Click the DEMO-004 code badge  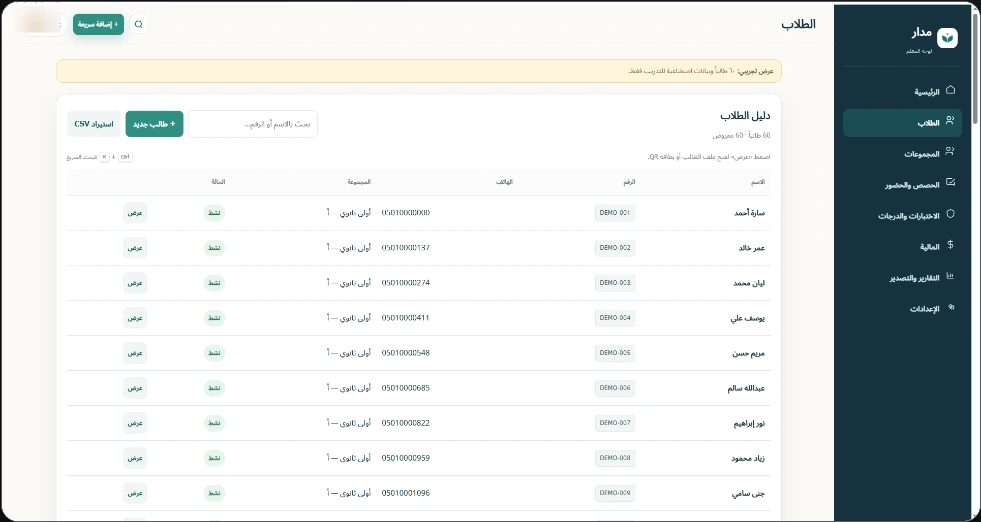pos(615,318)
